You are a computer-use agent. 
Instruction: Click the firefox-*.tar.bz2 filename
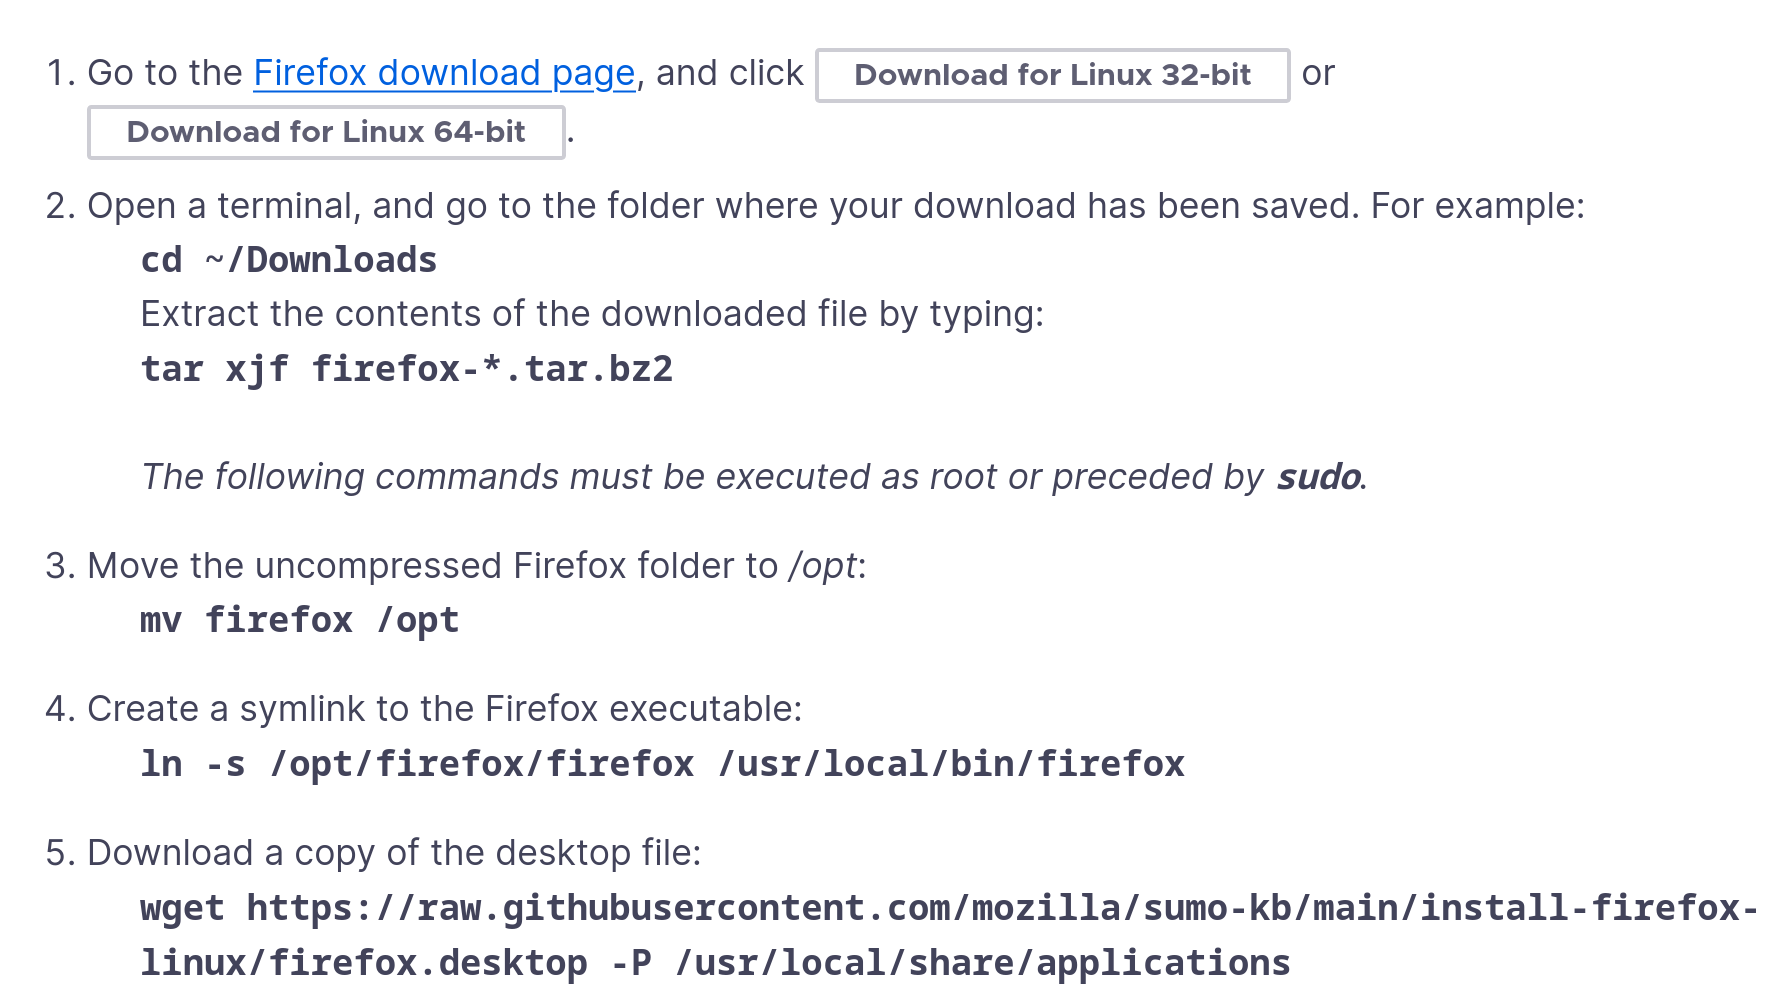click(x=492, y=369)
